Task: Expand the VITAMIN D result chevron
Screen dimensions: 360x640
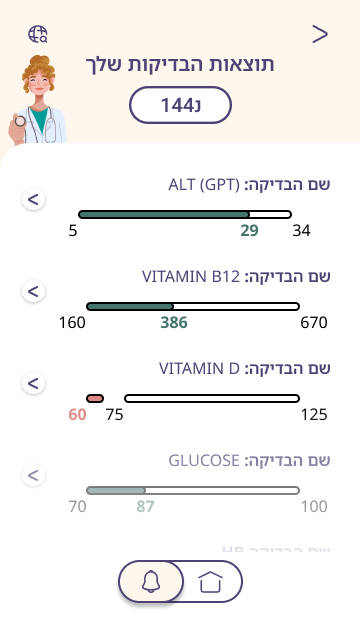Action: point(33,383)
